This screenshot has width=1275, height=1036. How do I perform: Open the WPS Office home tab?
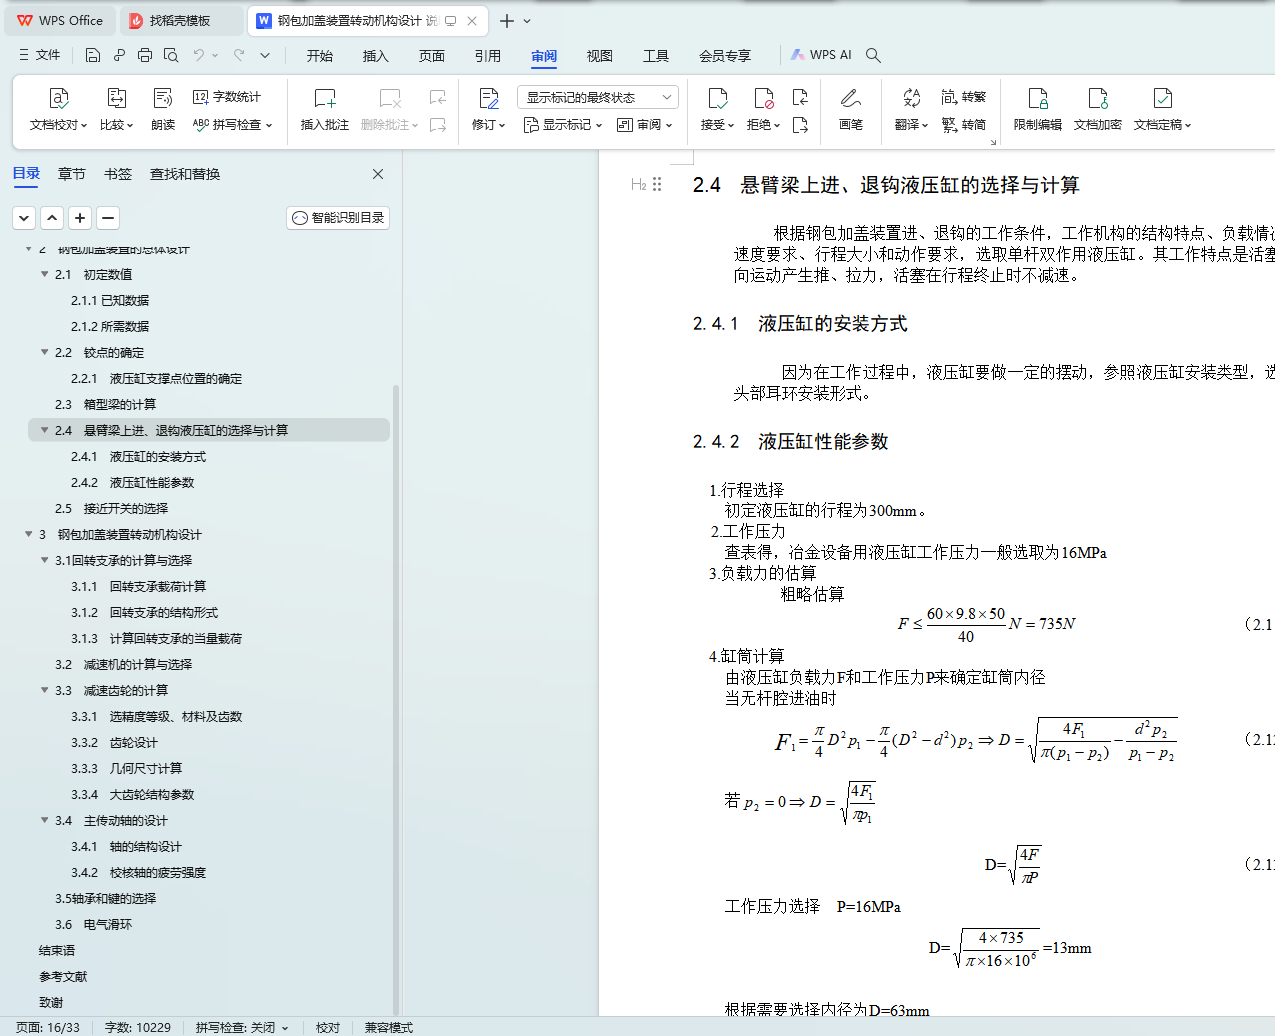tap(61, 20)
